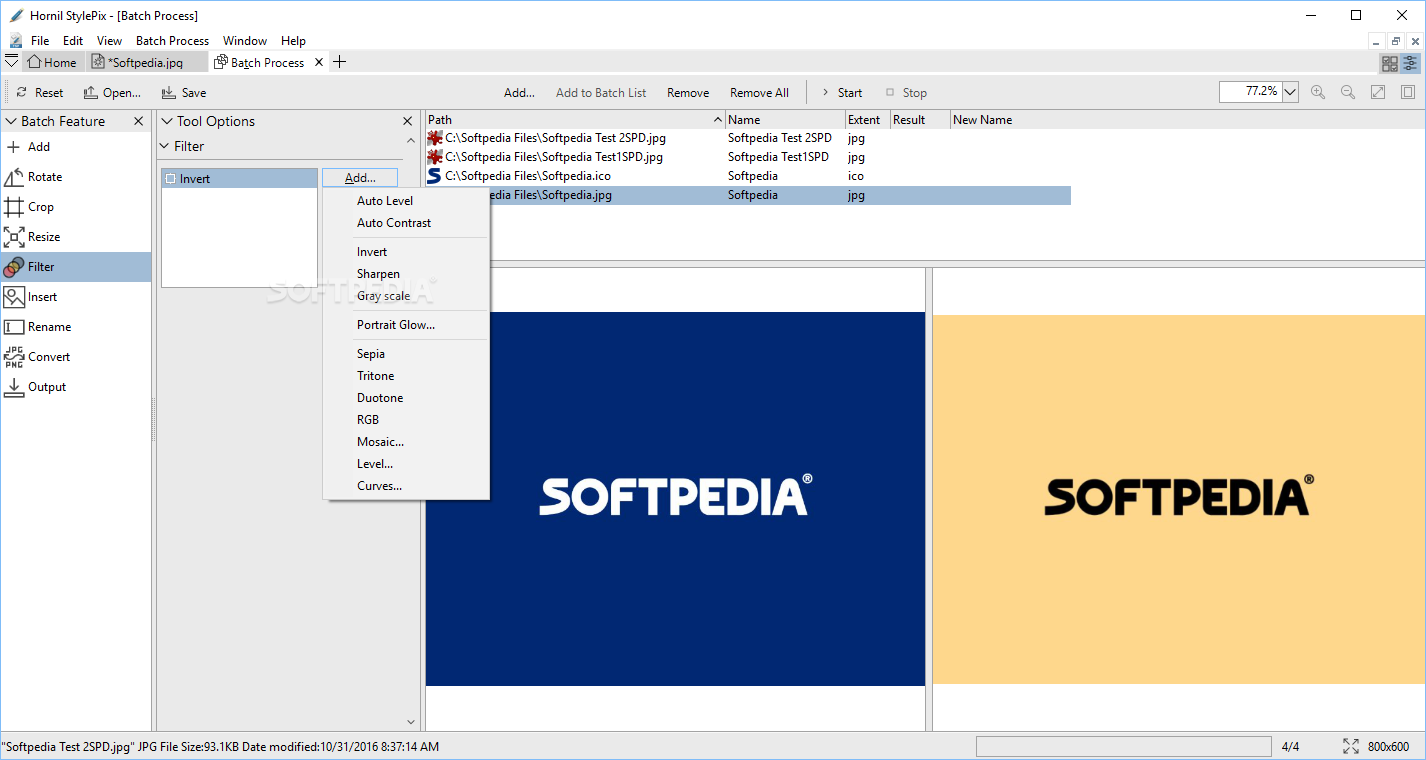Click the zoom out magnifier icon

(x=1348, y=92)
